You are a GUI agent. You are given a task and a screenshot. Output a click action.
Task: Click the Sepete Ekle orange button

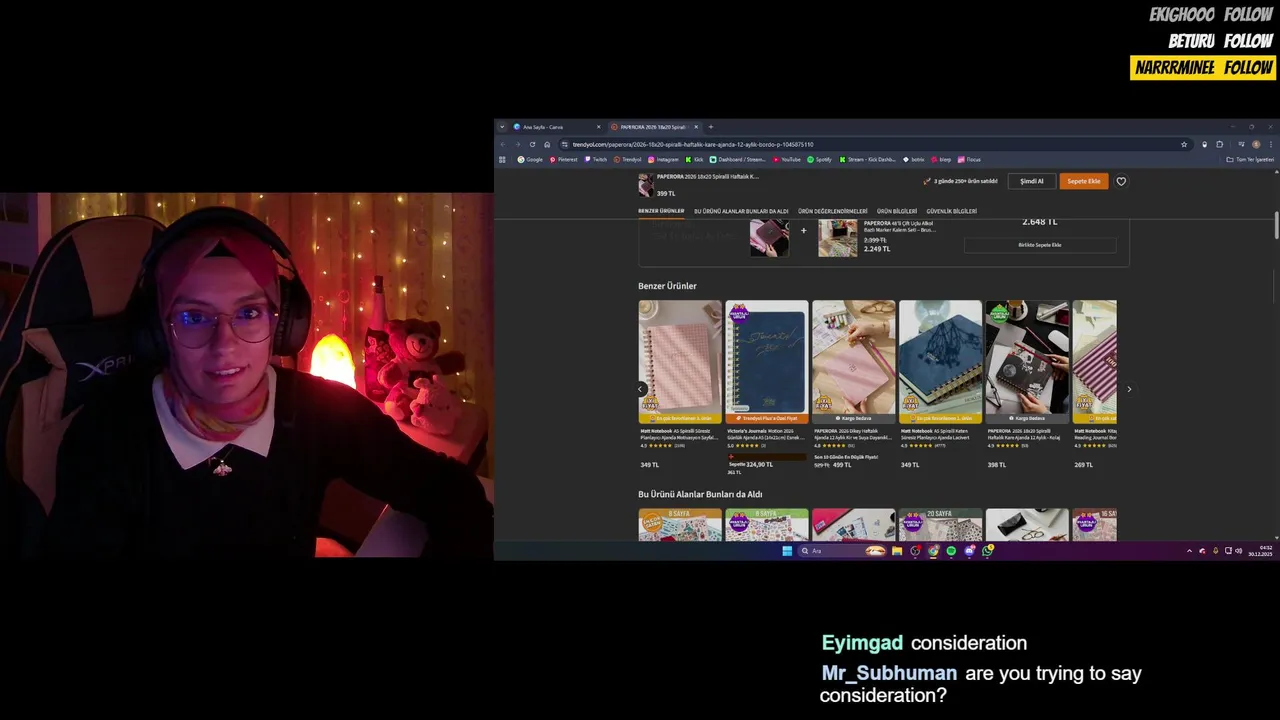1083,181
